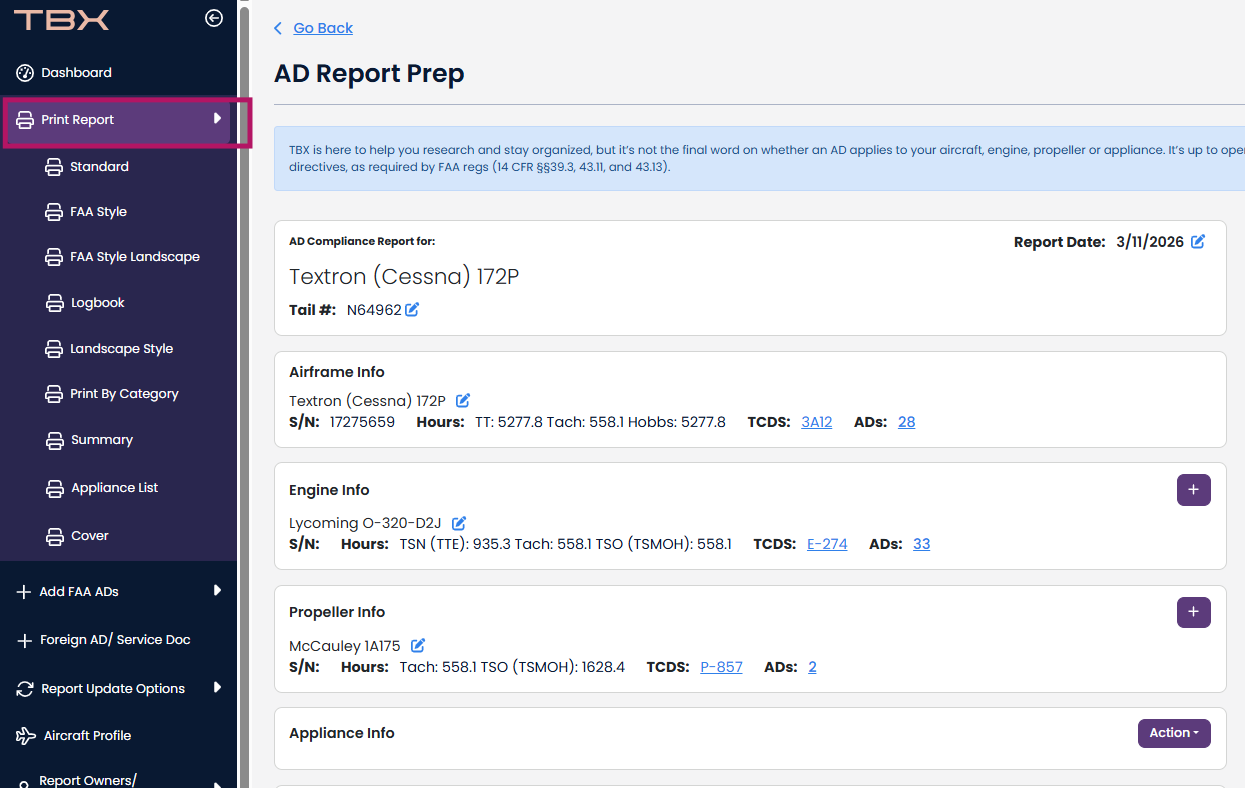Click tail number N64962 text
This screenshot has width=1245, height=788.
(374, 310)
